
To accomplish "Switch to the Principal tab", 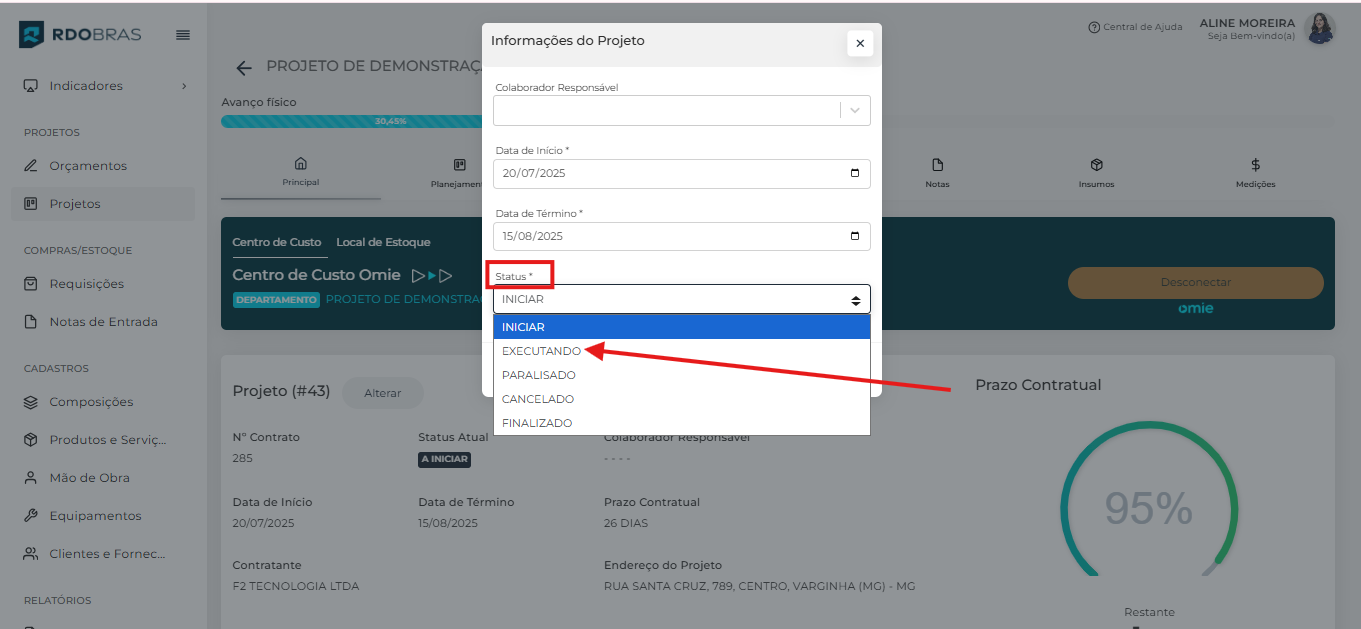I will pyautogui.click(x=300, y=171).
